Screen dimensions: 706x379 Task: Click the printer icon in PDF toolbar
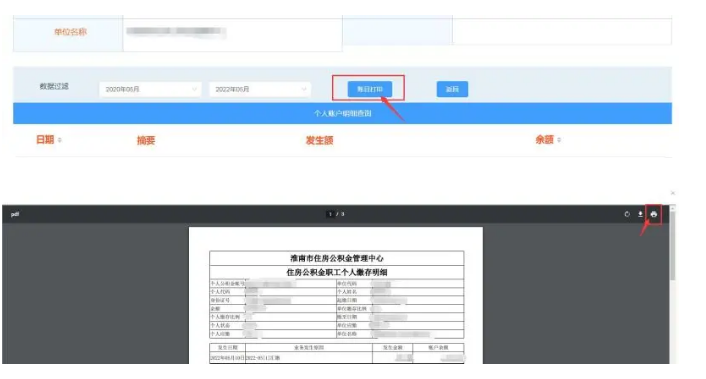click(653, 214)
